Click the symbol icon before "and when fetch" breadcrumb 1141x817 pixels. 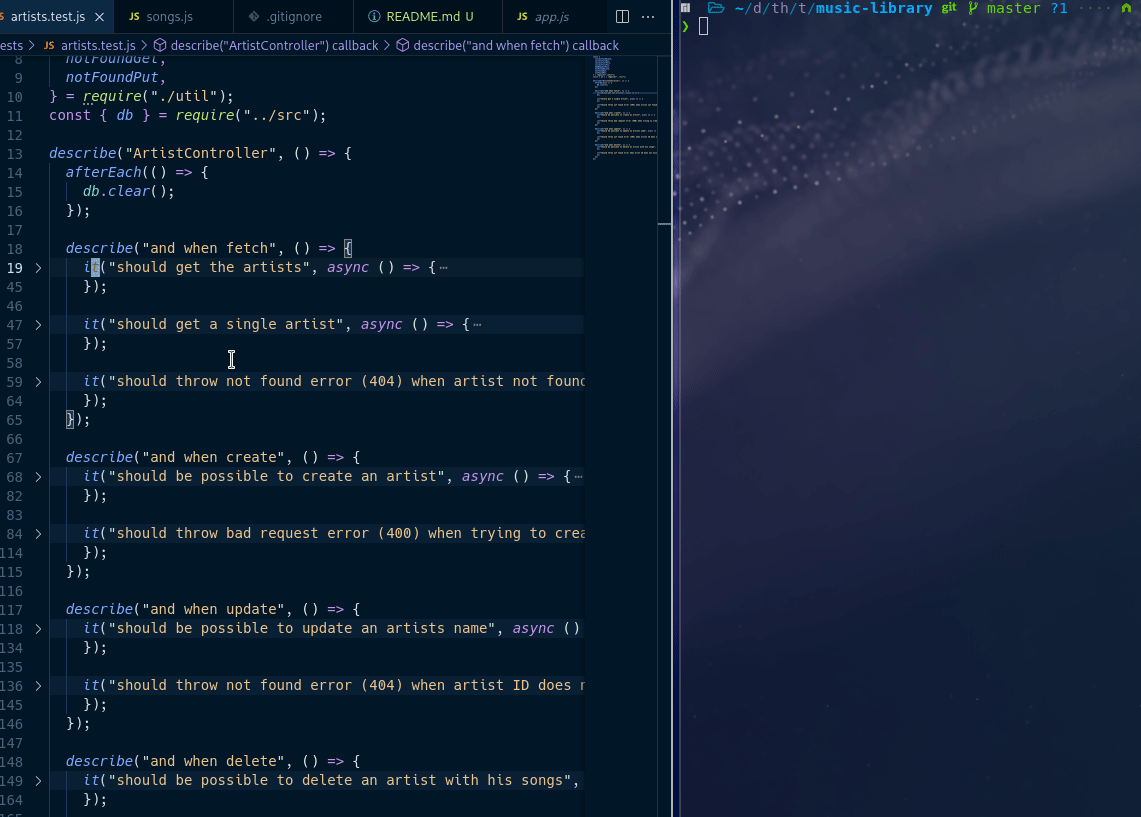click(x=402, y=45)
